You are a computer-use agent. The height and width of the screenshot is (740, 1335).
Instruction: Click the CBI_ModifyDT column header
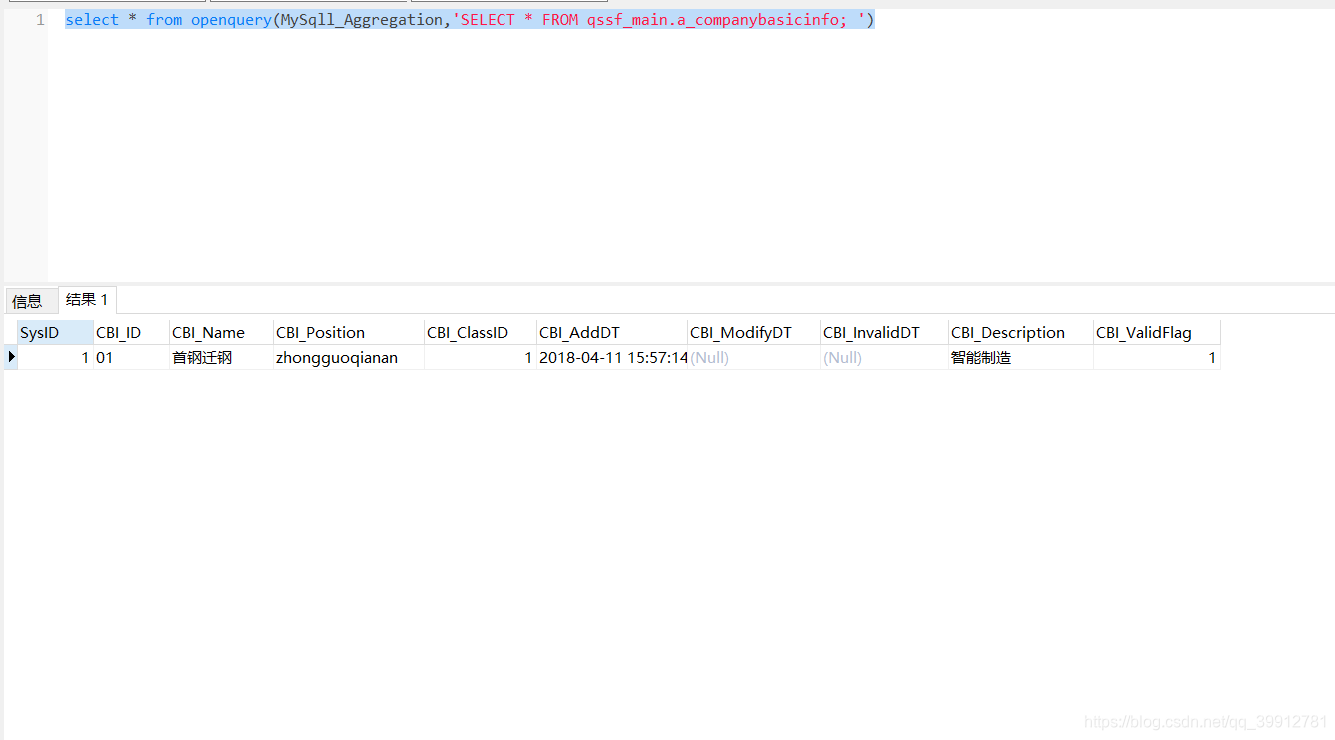pos(740,331)
